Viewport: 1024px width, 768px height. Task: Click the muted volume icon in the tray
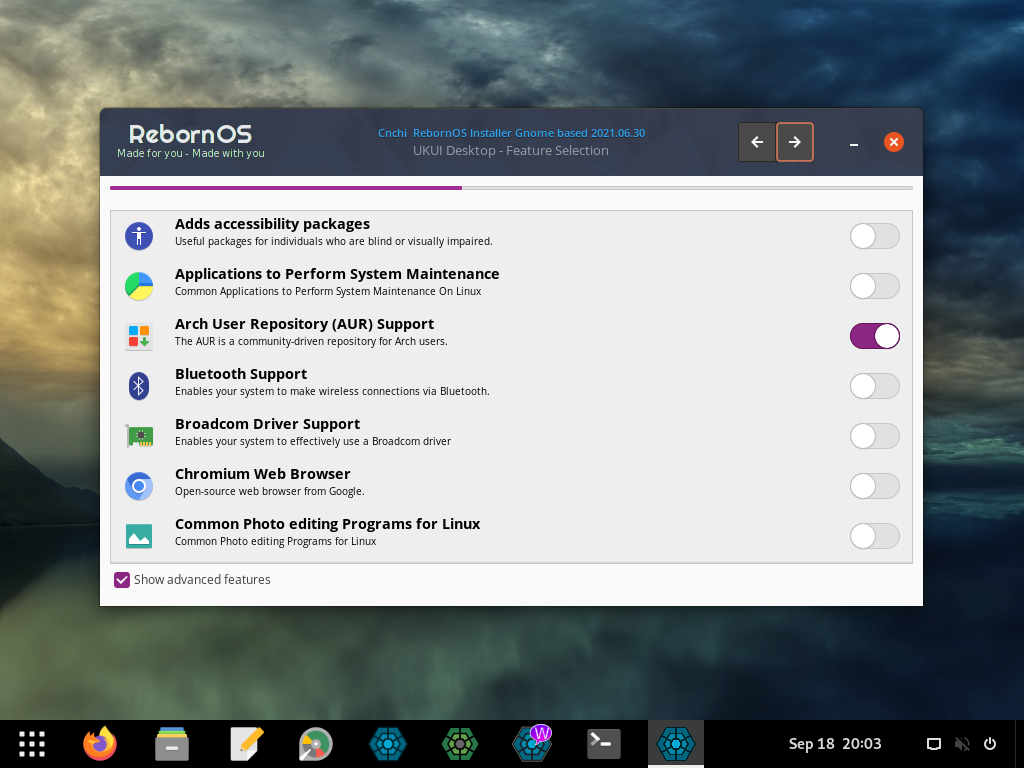point(962,744)
